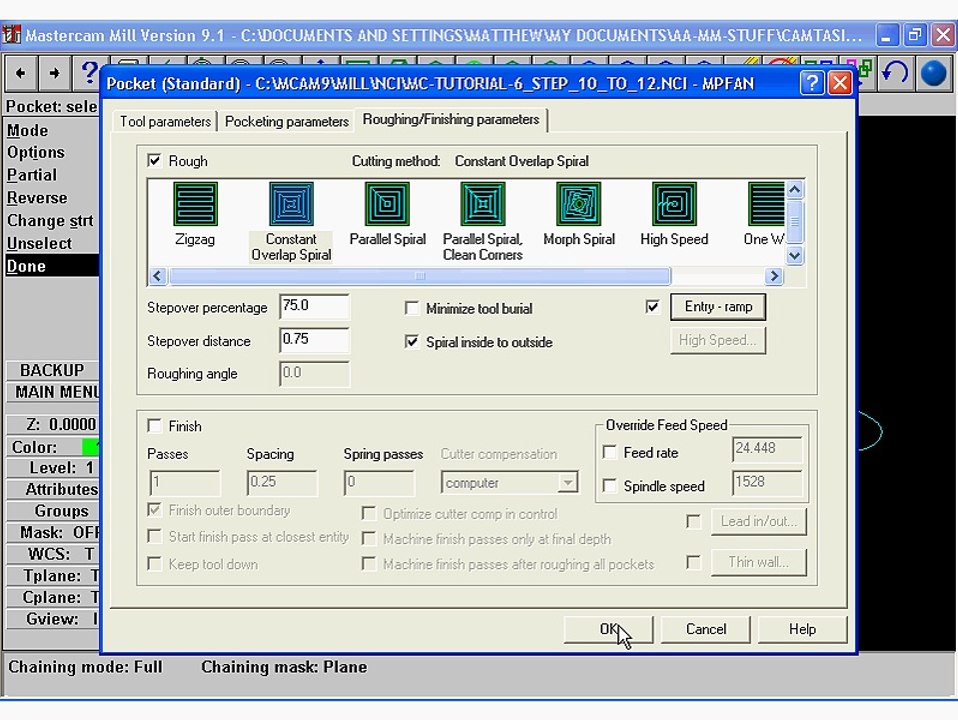This screenshot has height=720, width=958.
Task: Click the Mastercam title bar application icon
Action: pyautogui.click(x=11, y=35)
